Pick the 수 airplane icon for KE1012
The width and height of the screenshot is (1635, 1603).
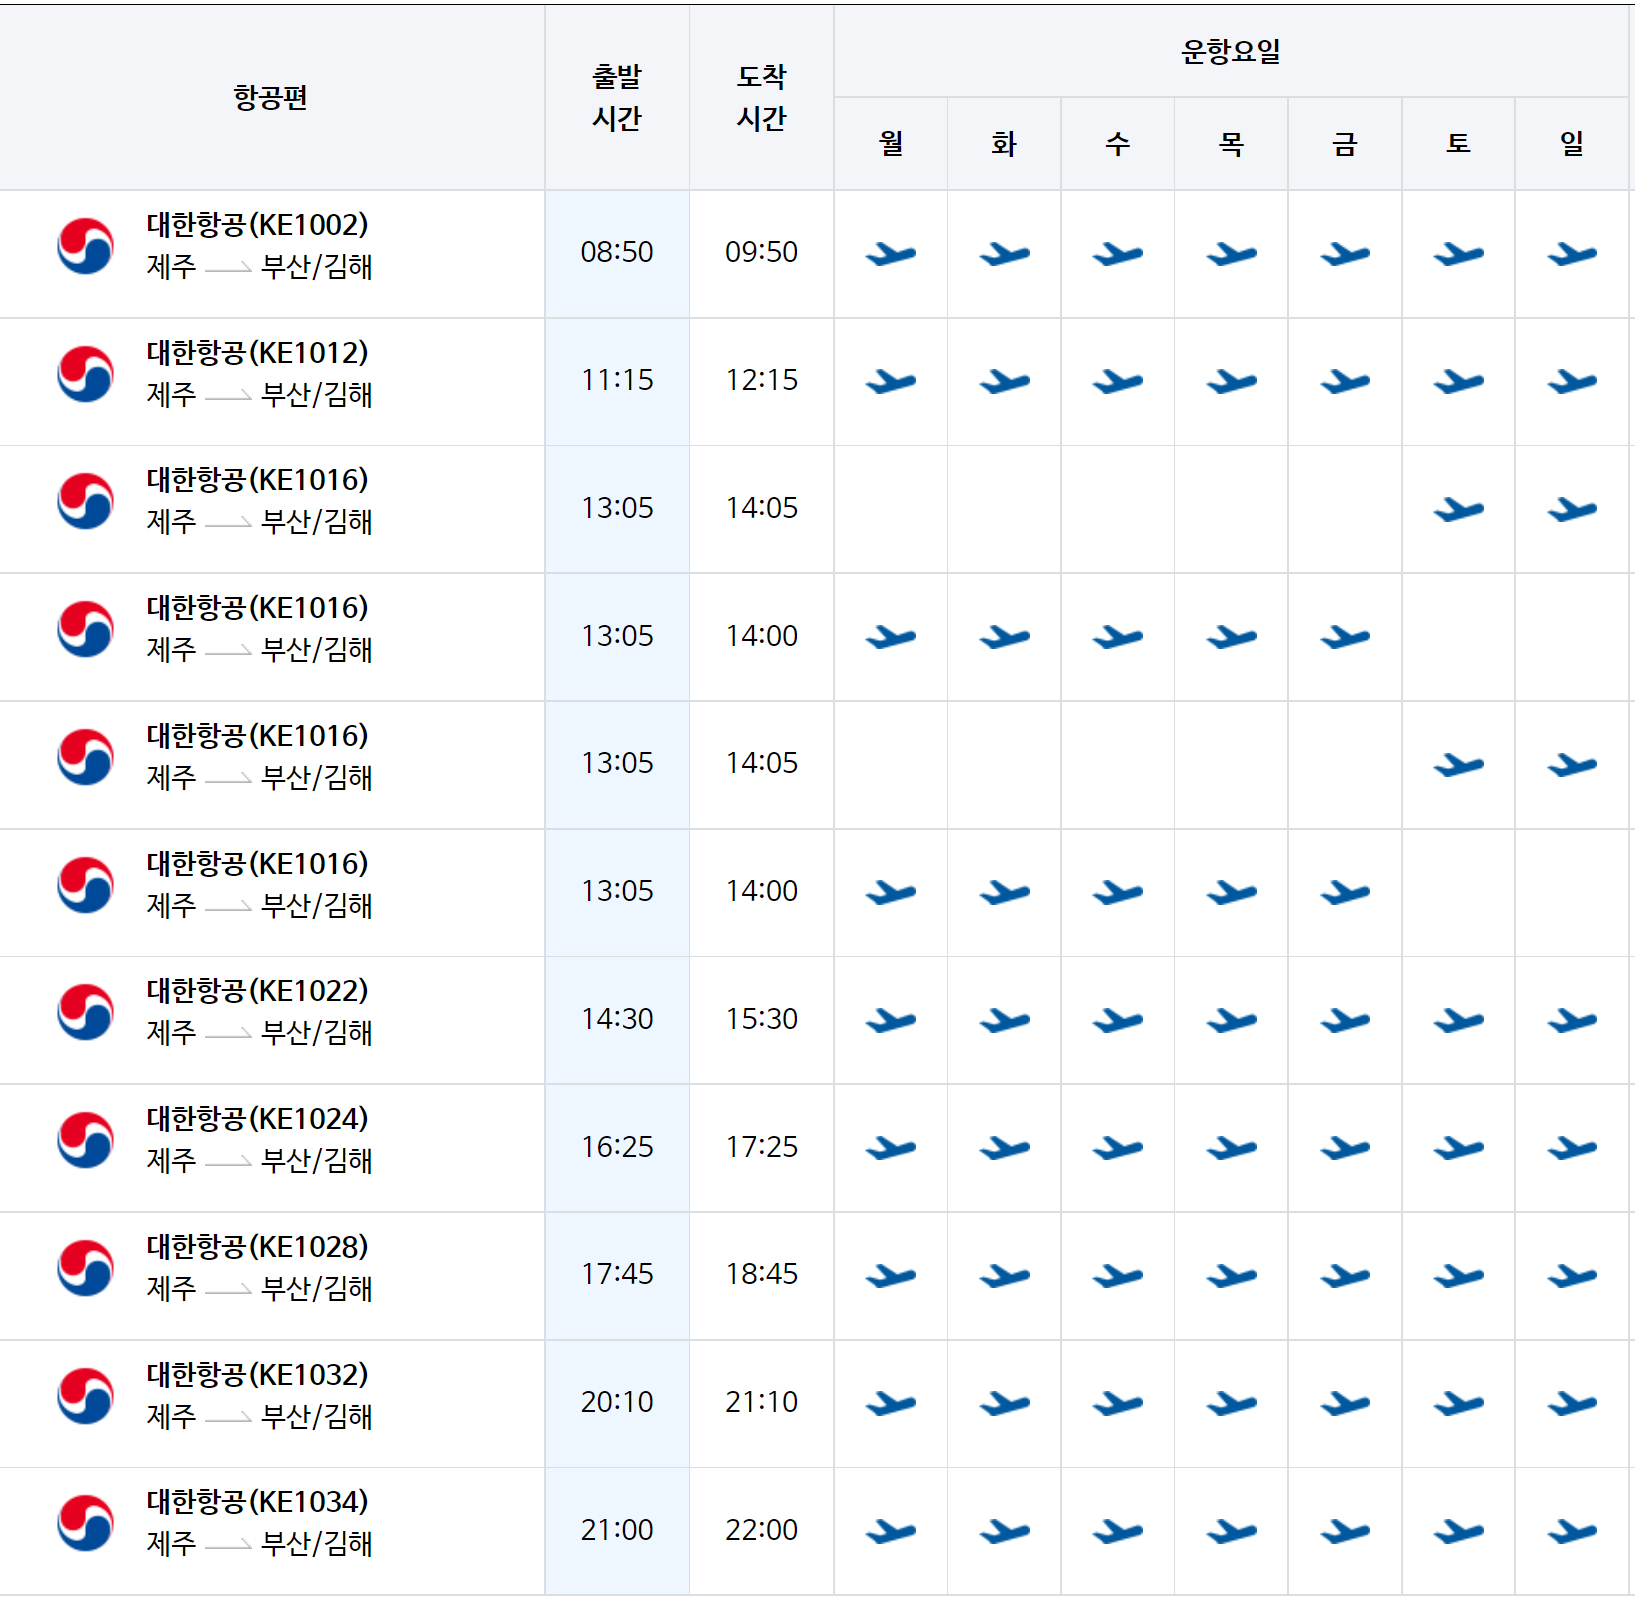(x=1118, y=382)
